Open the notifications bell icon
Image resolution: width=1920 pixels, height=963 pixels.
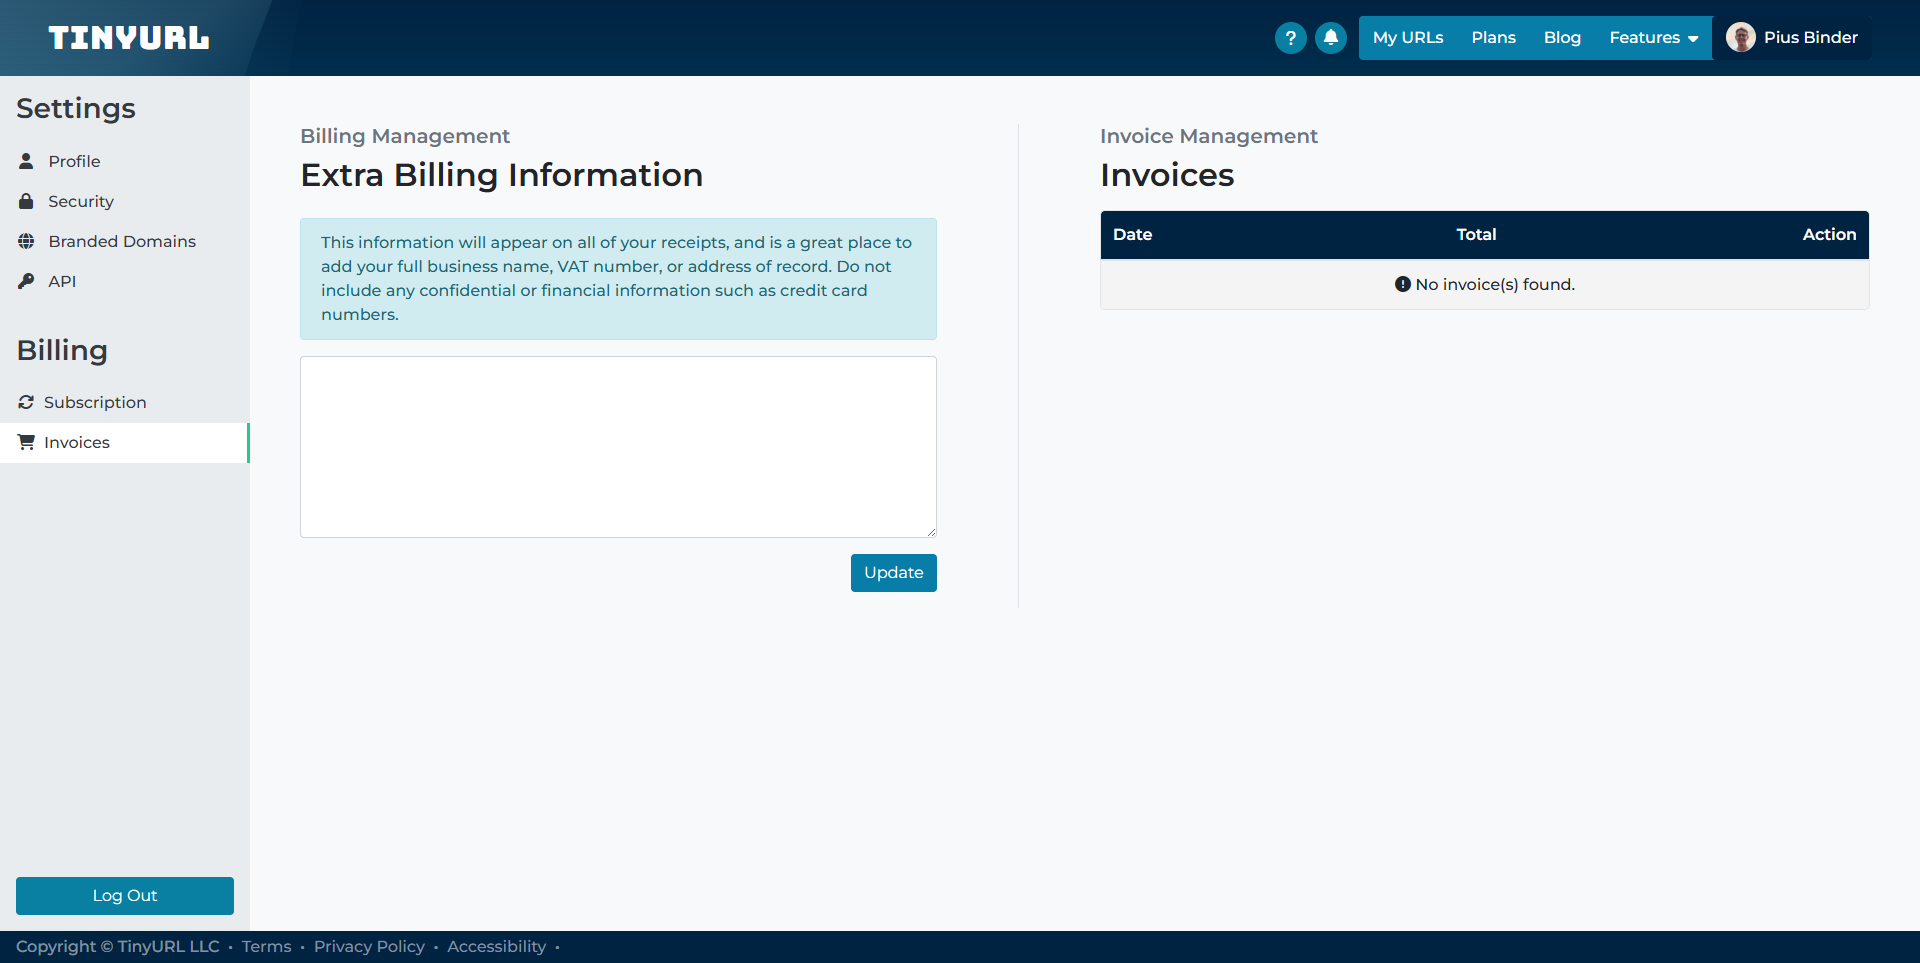(1330, 38)
